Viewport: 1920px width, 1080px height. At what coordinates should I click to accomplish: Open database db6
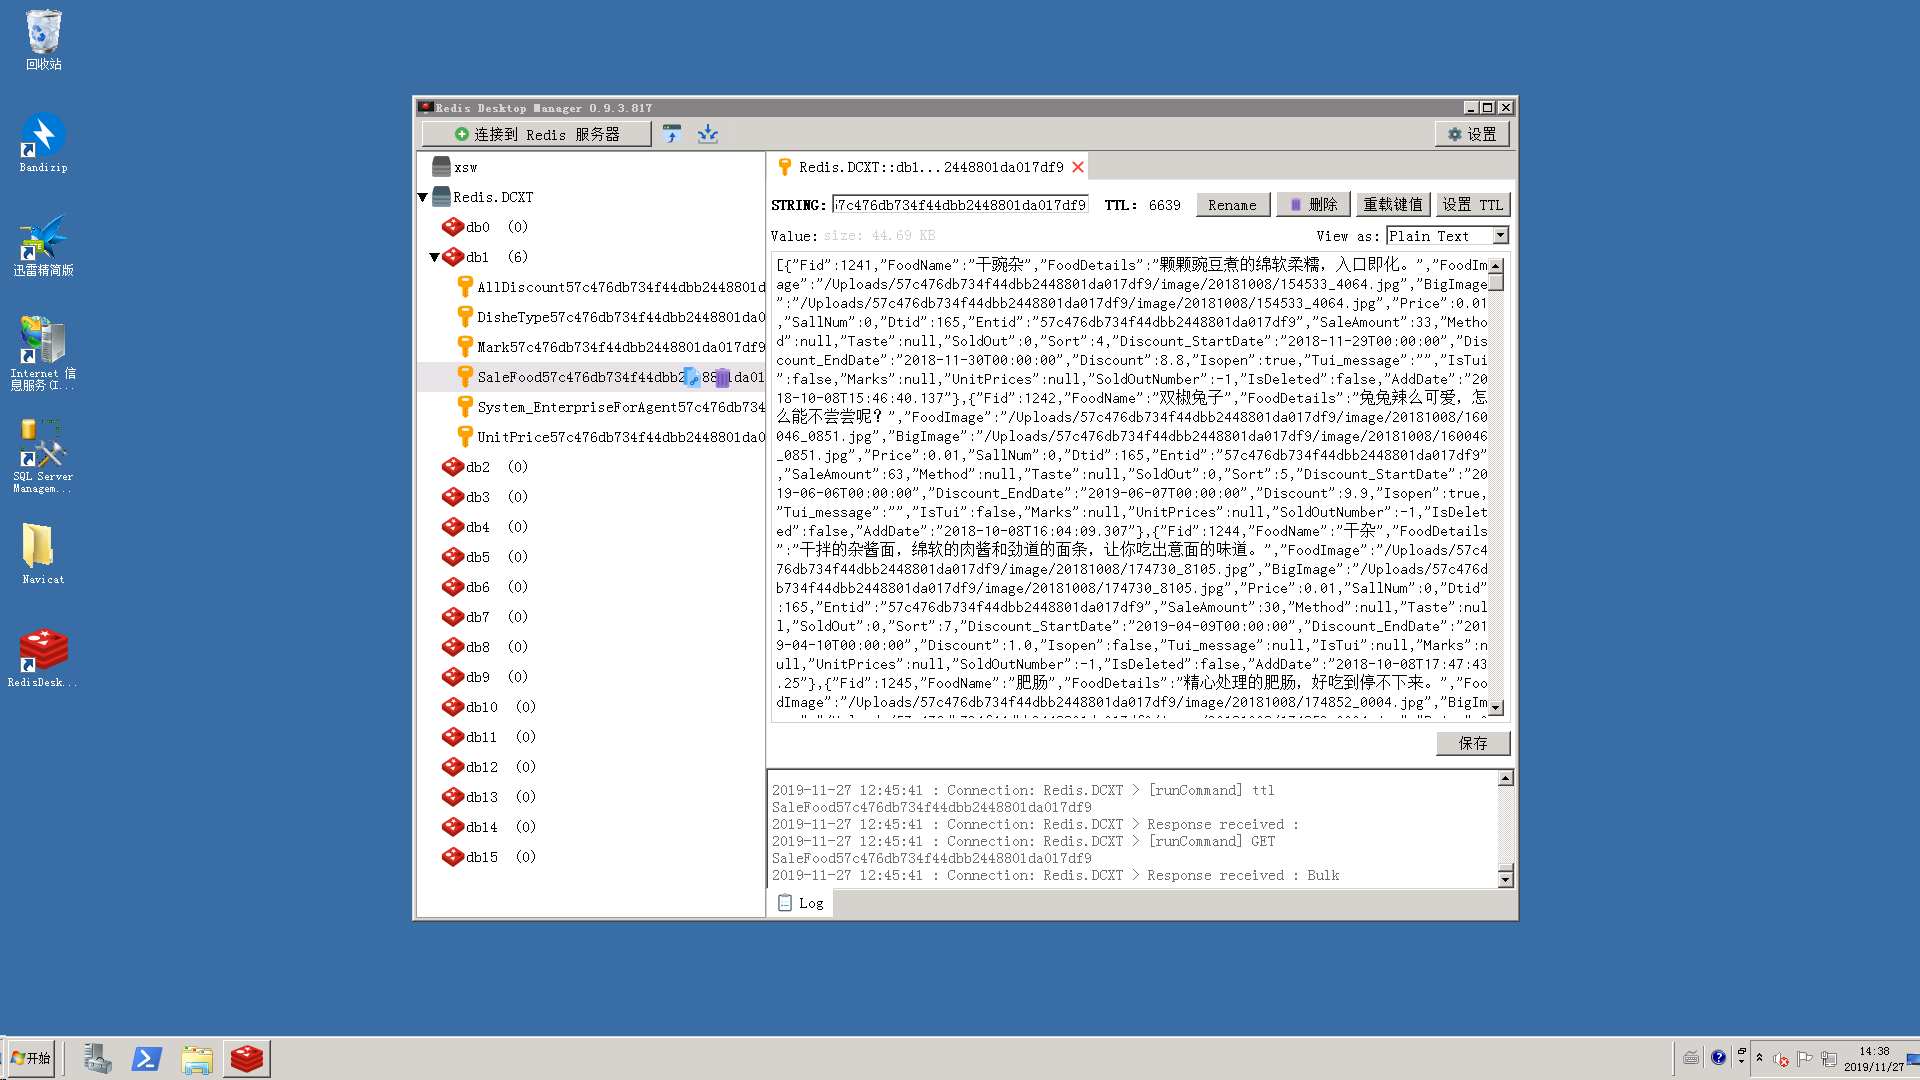(485, 587)
